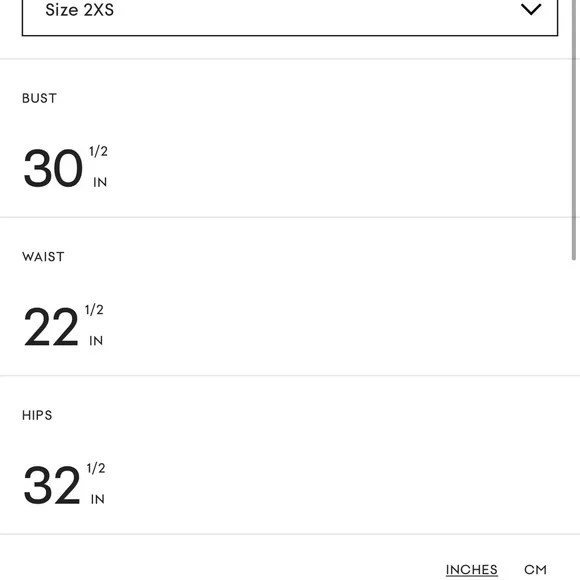Click the IN unit under waist fraction

(96, 341)
